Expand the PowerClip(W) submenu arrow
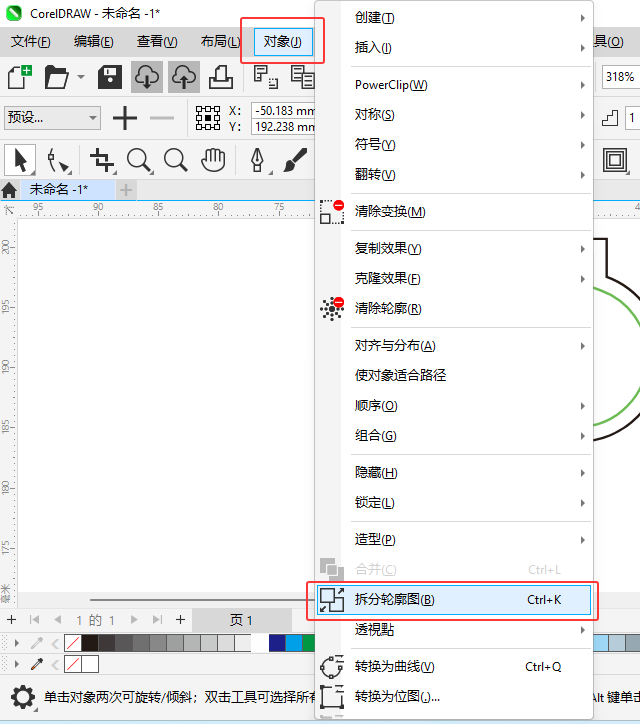Viewport: 640px width, 724px height. 583,85
